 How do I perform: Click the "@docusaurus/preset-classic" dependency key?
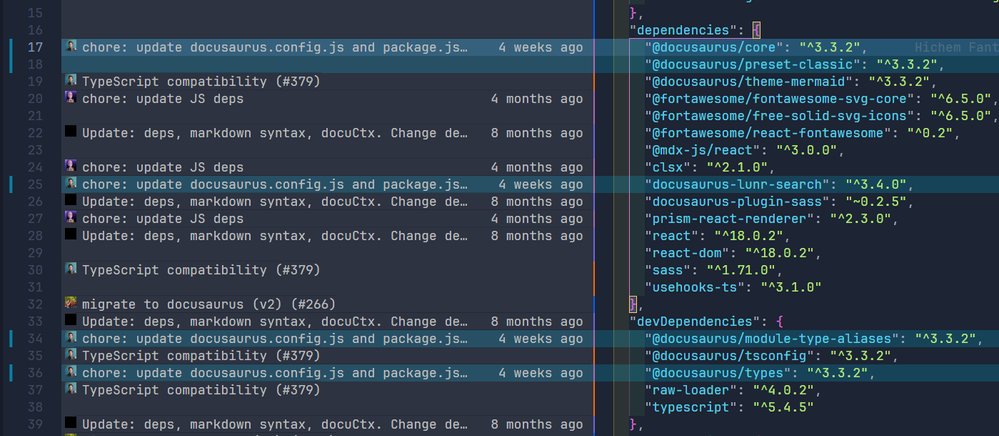[x=752, y=64]
